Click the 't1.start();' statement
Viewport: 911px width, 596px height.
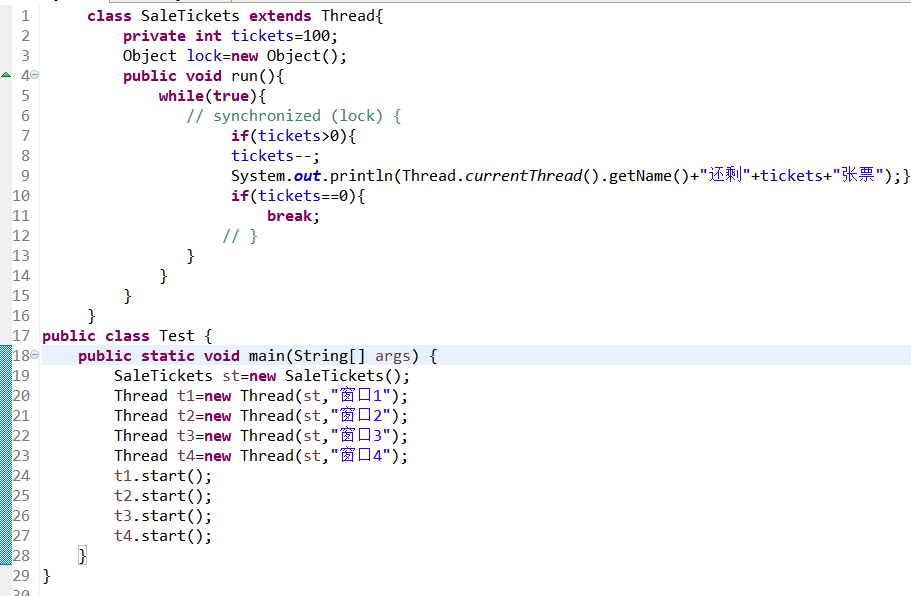coord(163,476)
